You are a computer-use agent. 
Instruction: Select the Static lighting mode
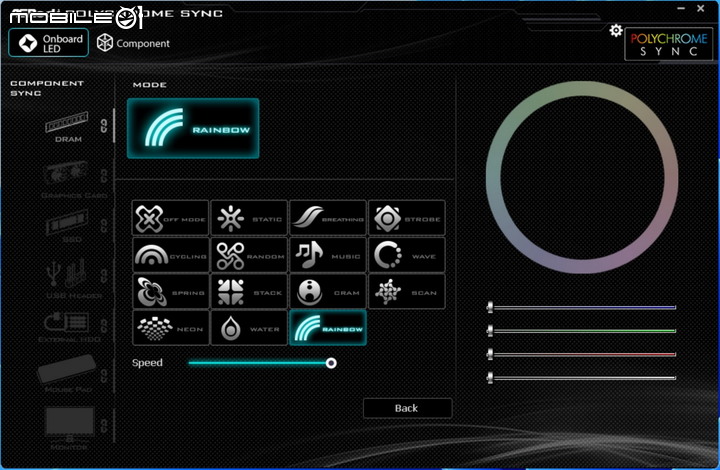[249, 218]
